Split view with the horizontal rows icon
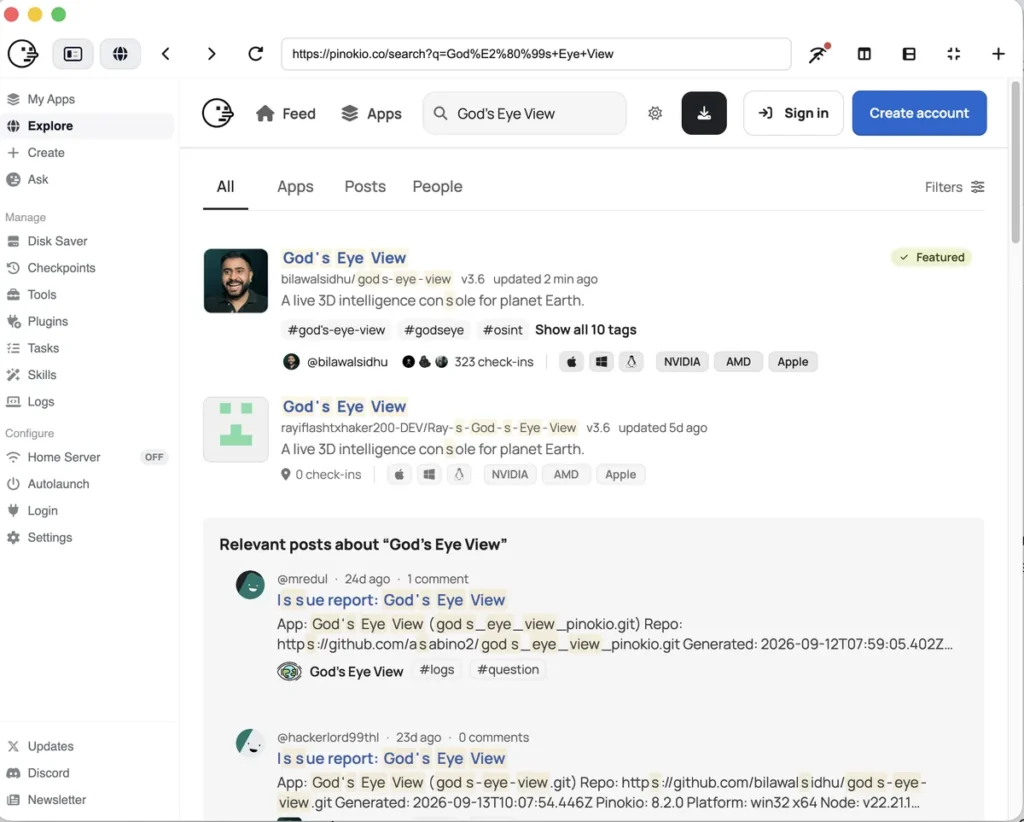Image resolution: width=1024 pixels, height=822 pixels. click(x=909, y=54)
